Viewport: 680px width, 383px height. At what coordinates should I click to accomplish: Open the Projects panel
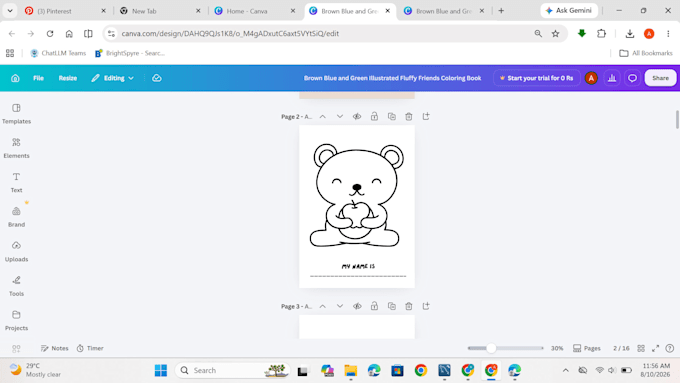(x=16, y=321)
